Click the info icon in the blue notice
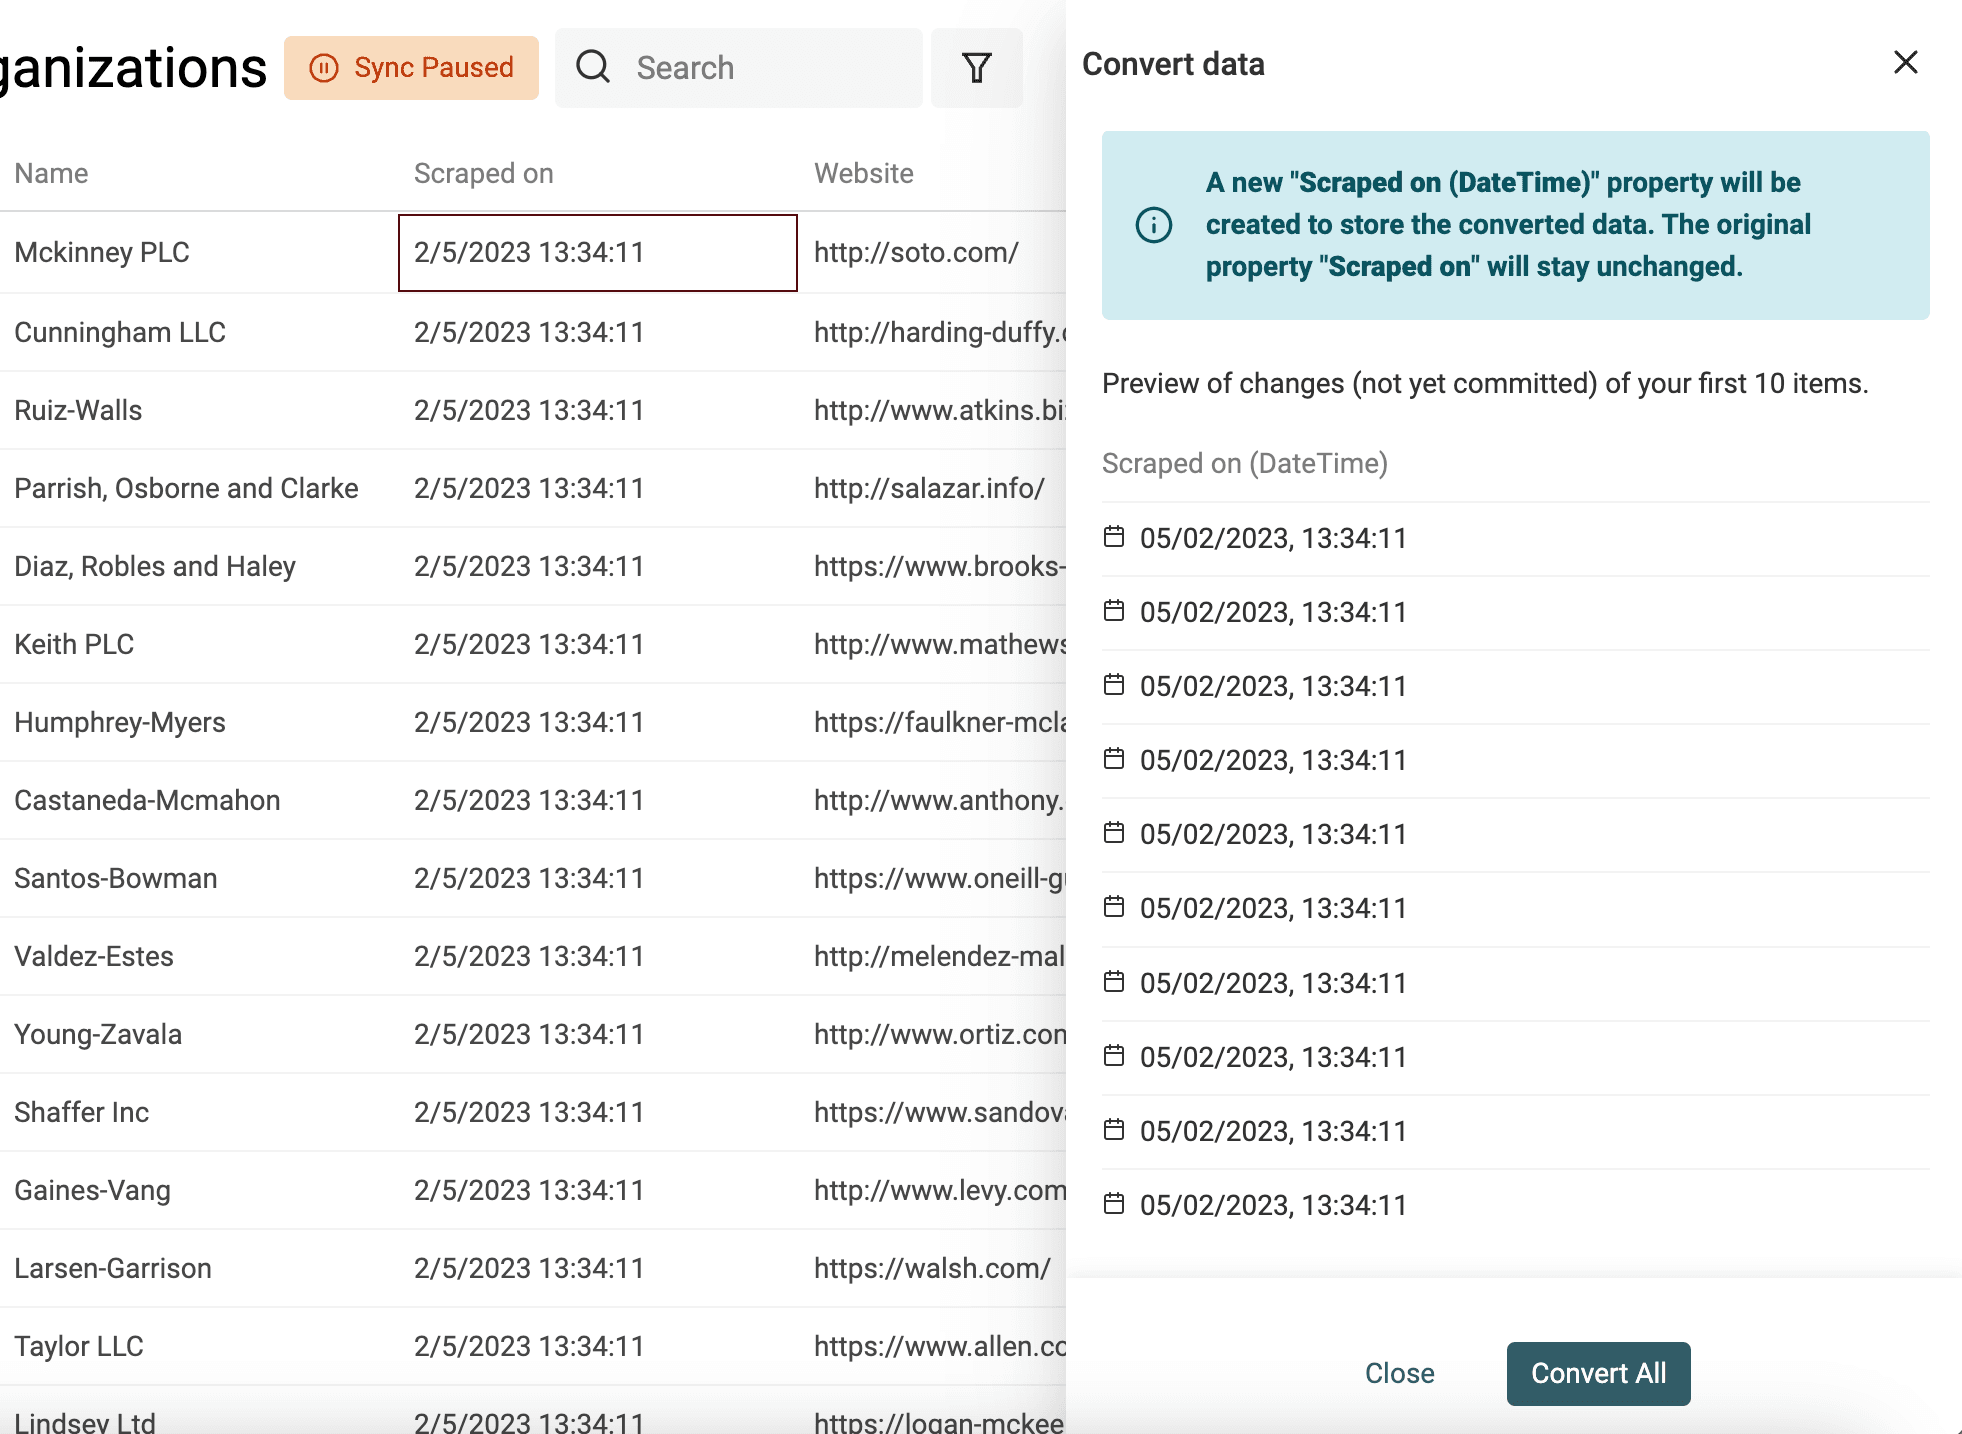The height and width of the screenshot is (1434, 1962). 1153,225
